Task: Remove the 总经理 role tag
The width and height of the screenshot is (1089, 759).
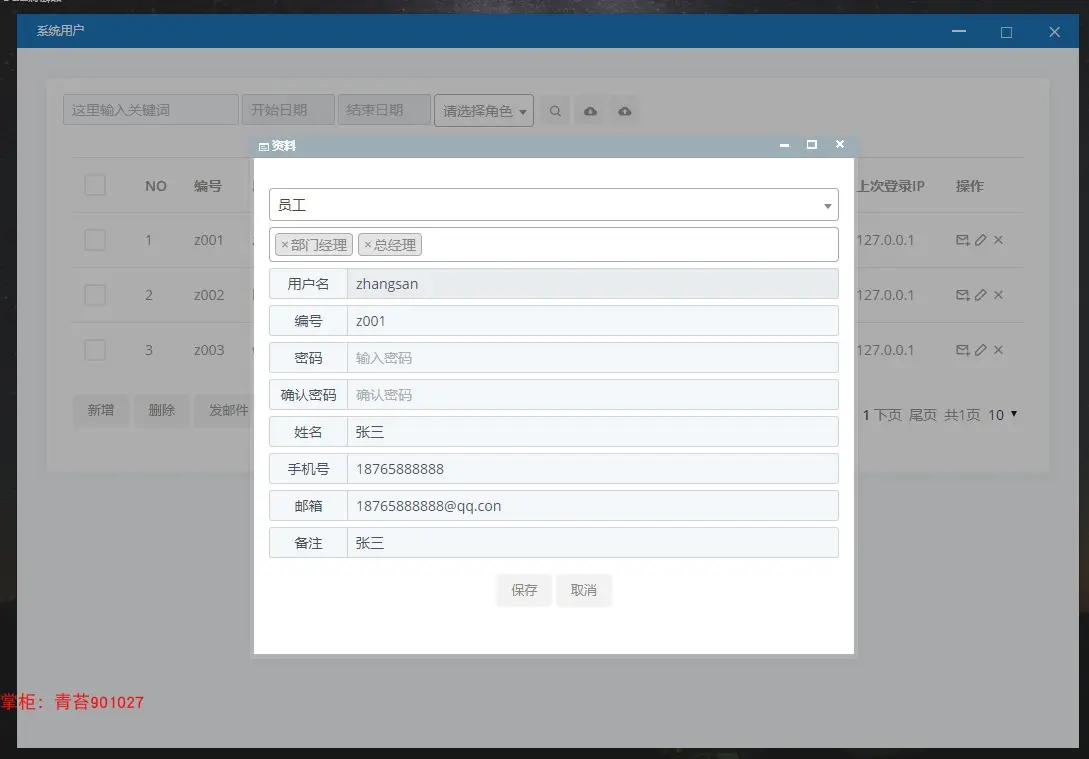Action: [x=368, y=244]
